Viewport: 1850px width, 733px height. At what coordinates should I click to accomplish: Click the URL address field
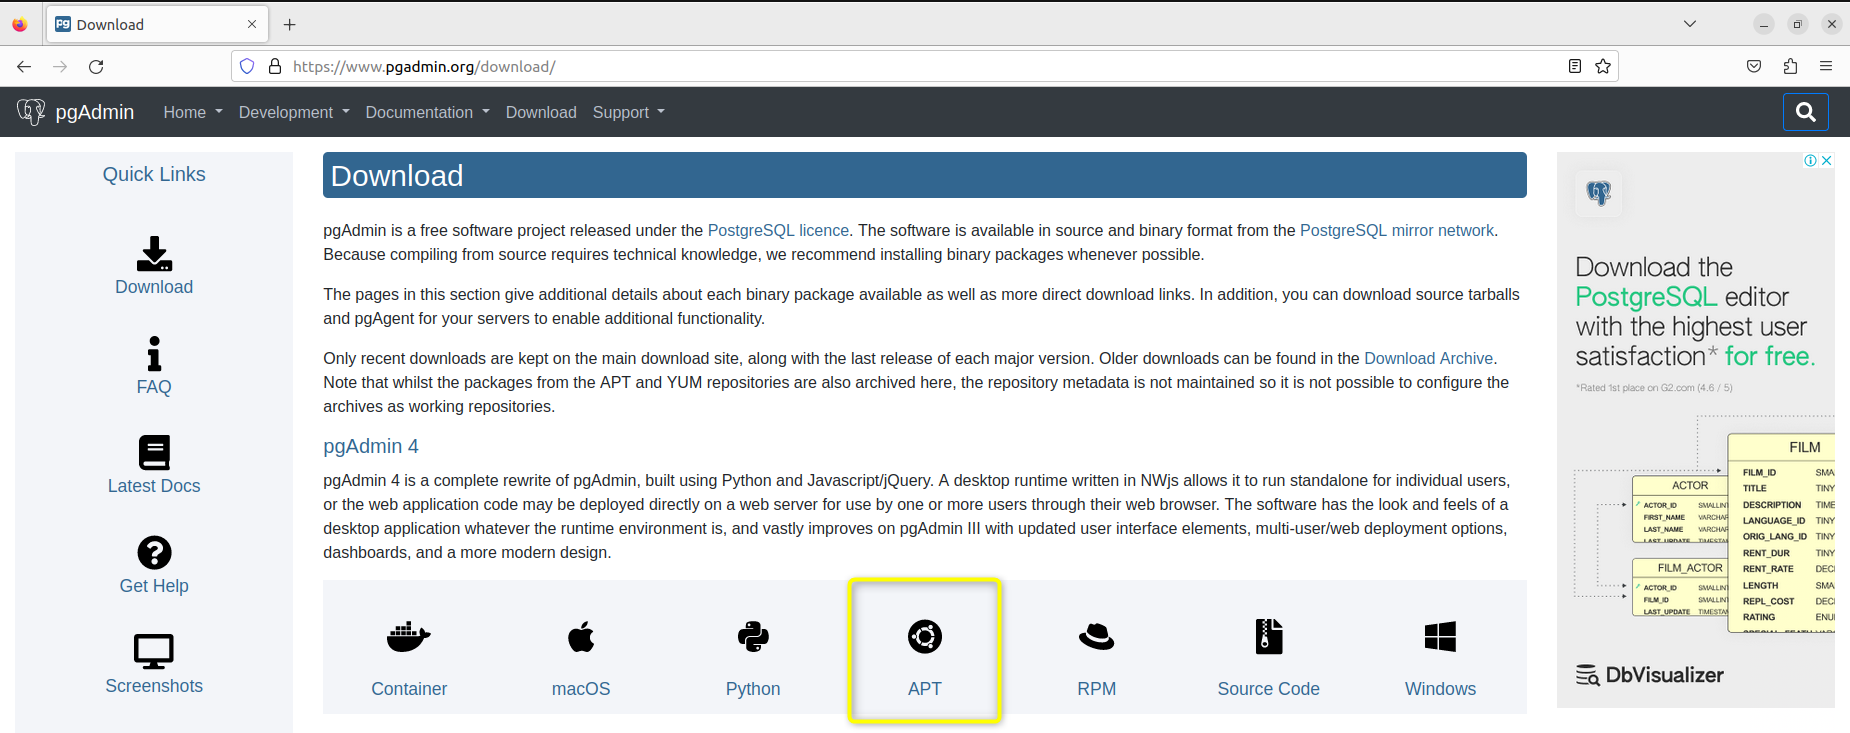tap(925, 66)
